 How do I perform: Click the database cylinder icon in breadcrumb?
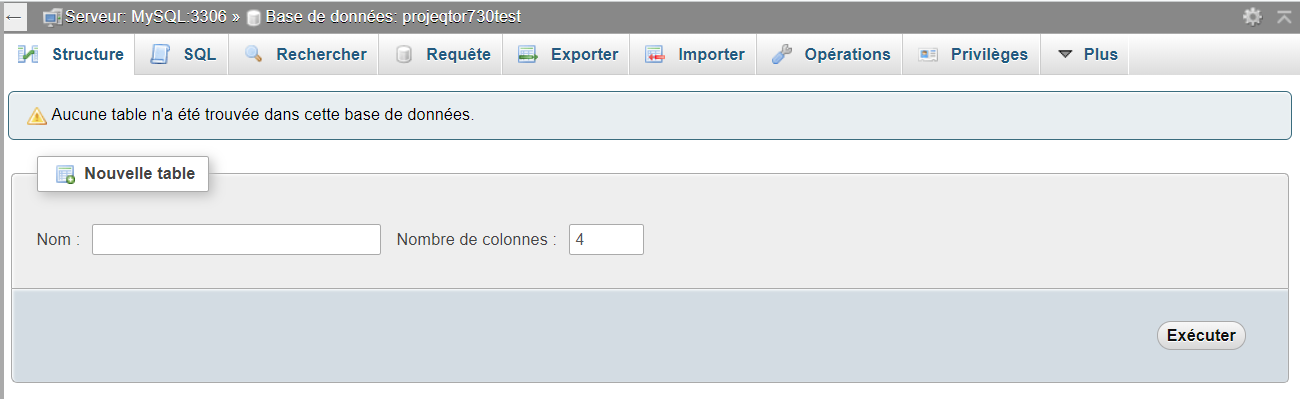click(254, 18)
